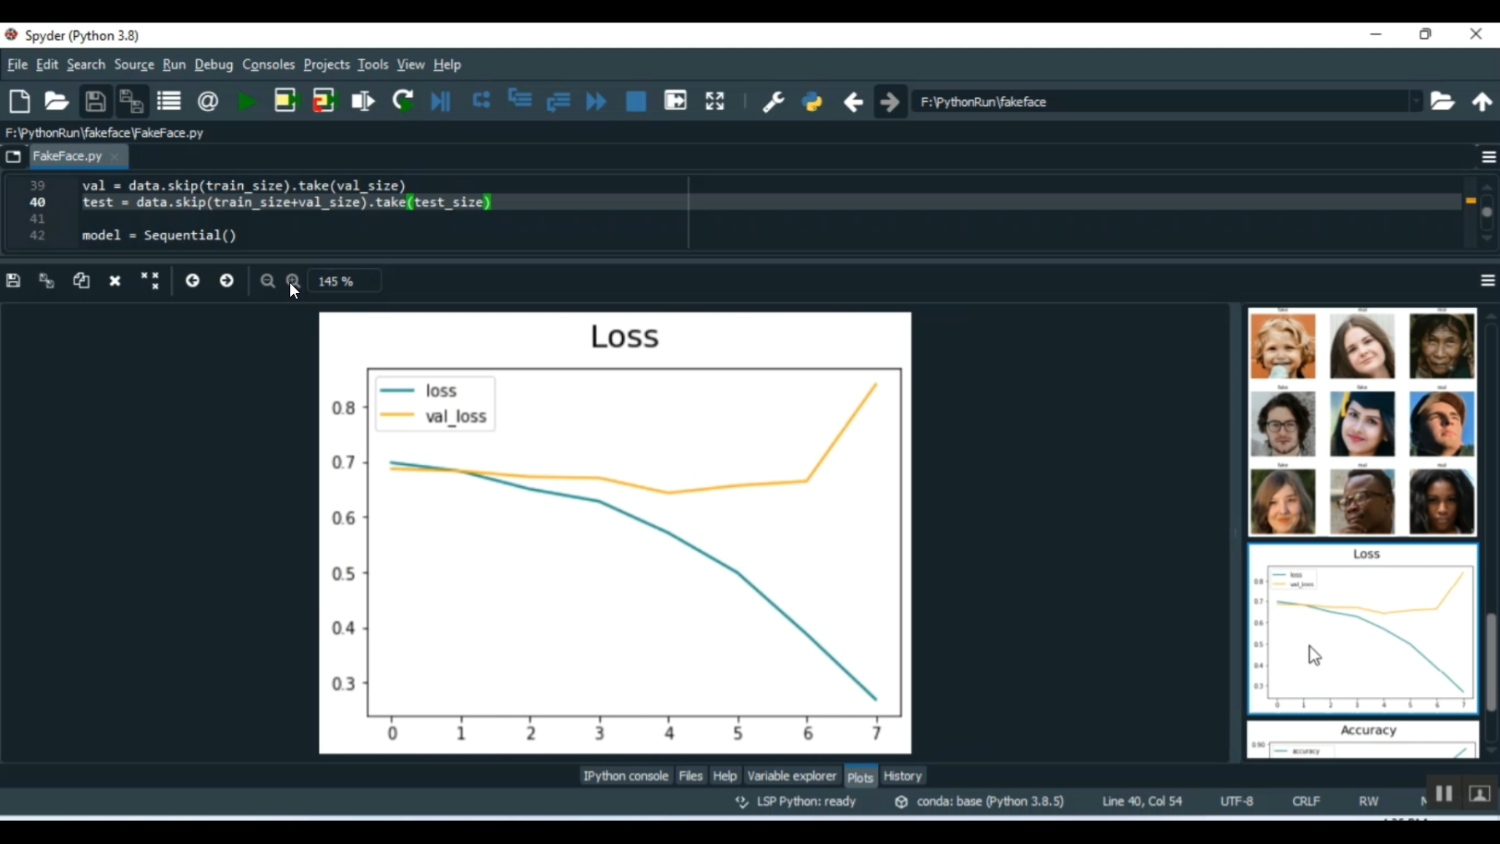This screenshot has height=844, width=1500.
Task: Open the PYTHONPATH manager Python icon
Action: click(x=812, y=101)
